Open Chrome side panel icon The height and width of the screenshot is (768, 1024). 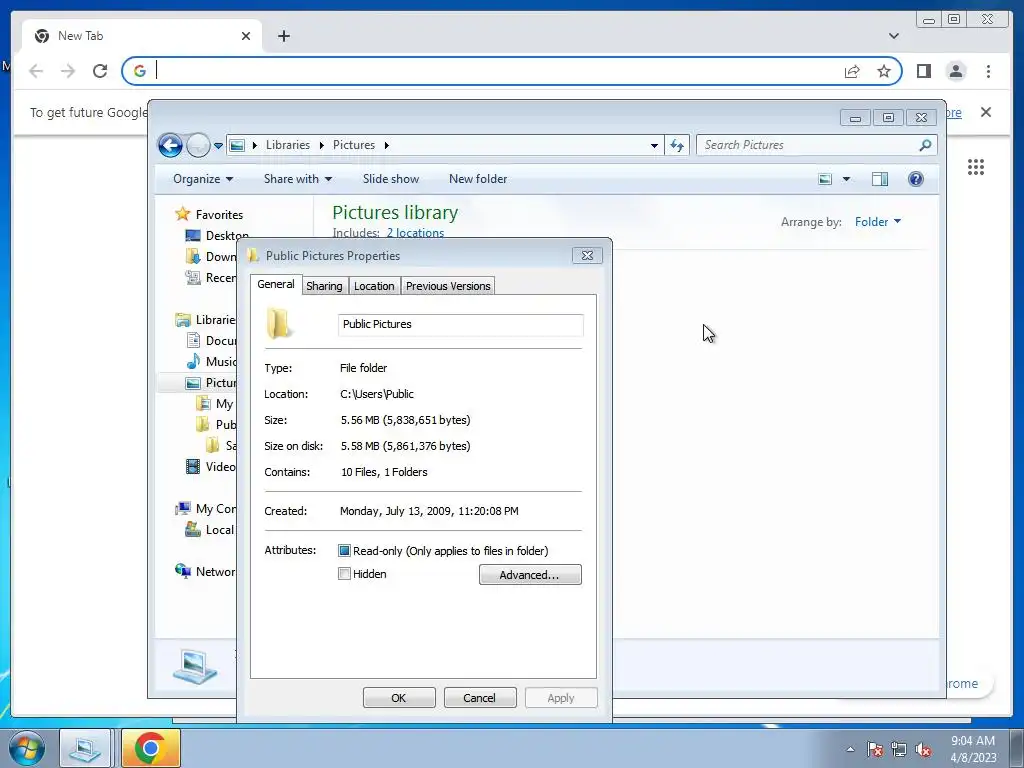tap(923, 71)
